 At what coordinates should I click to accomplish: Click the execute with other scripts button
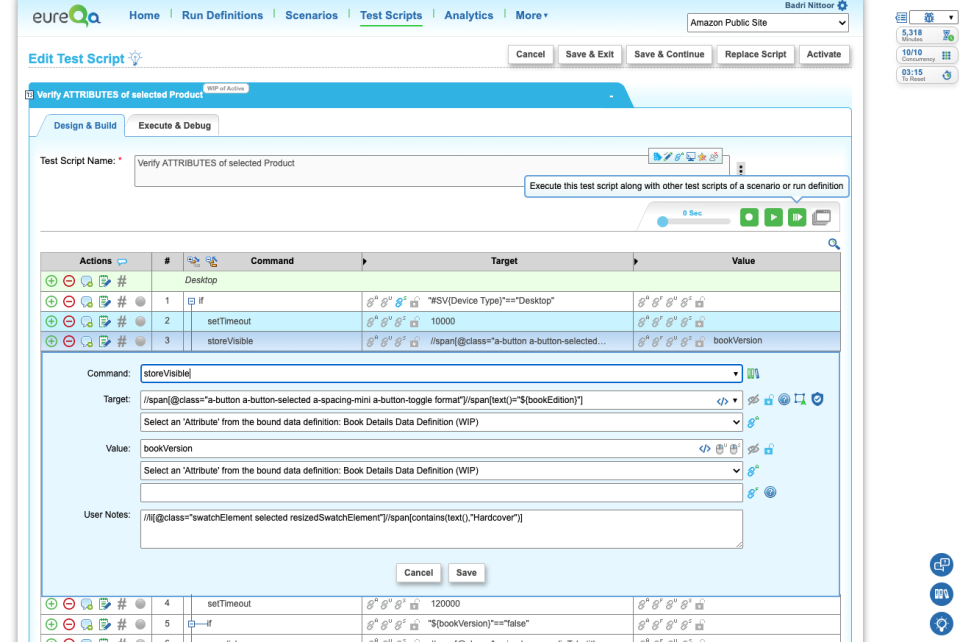[x=797, y=217]
